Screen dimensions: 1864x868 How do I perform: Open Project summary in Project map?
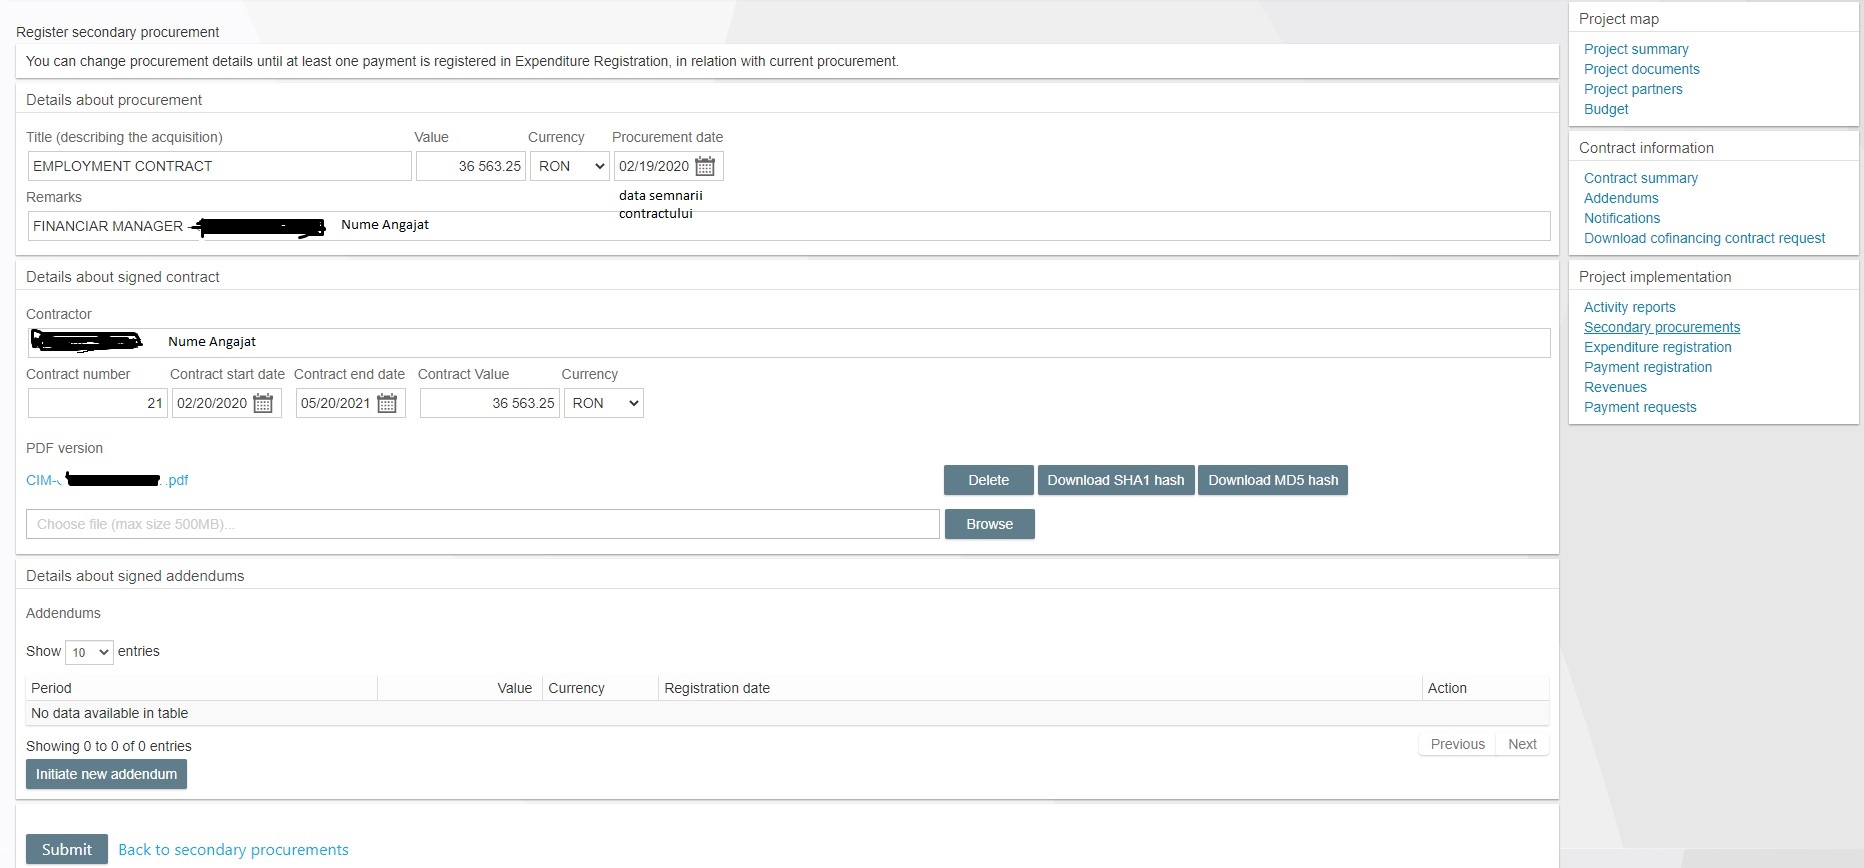click(x=1635, y=49)
